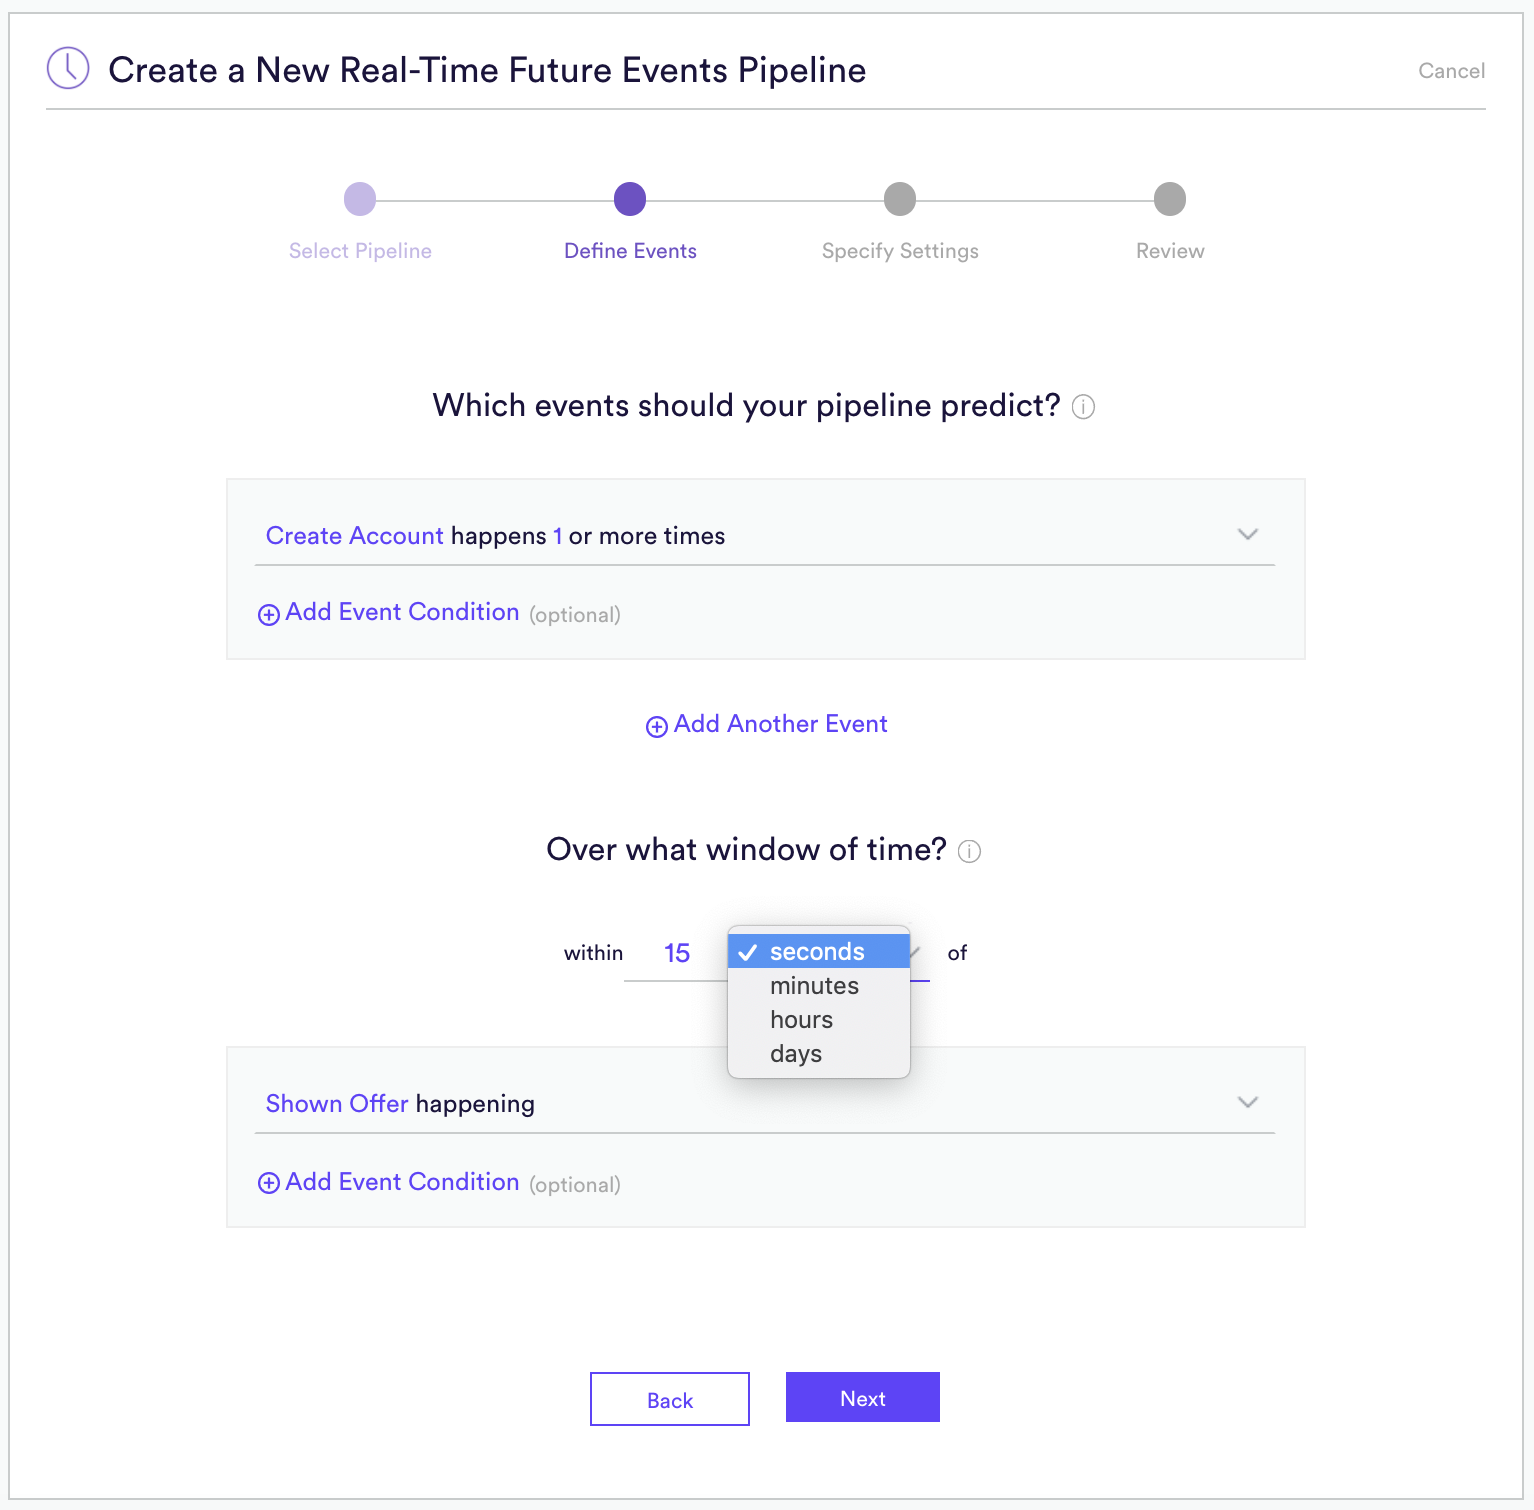Click plus icon next to Add Another Event
Image resolution: width=1534 pixels, height=1510 pixels.
pyautogui.click(x=656, y=727)
